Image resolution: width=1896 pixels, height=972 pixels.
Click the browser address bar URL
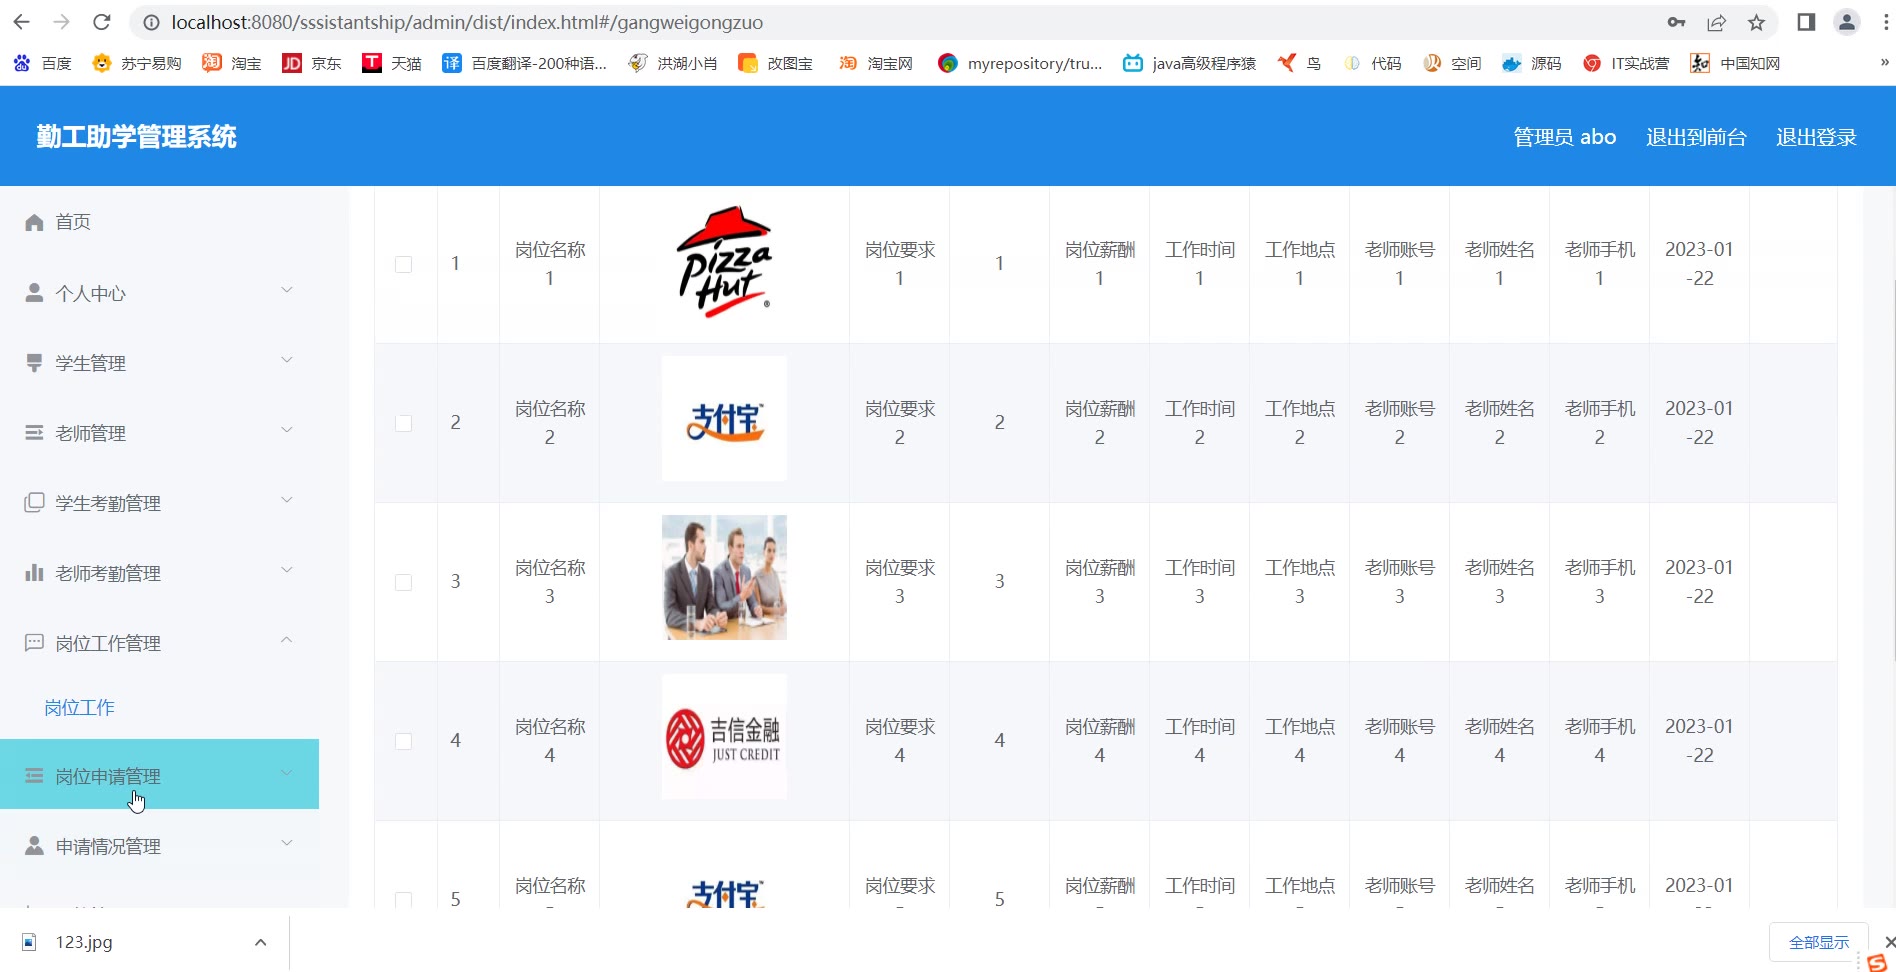tap(467, 22)
